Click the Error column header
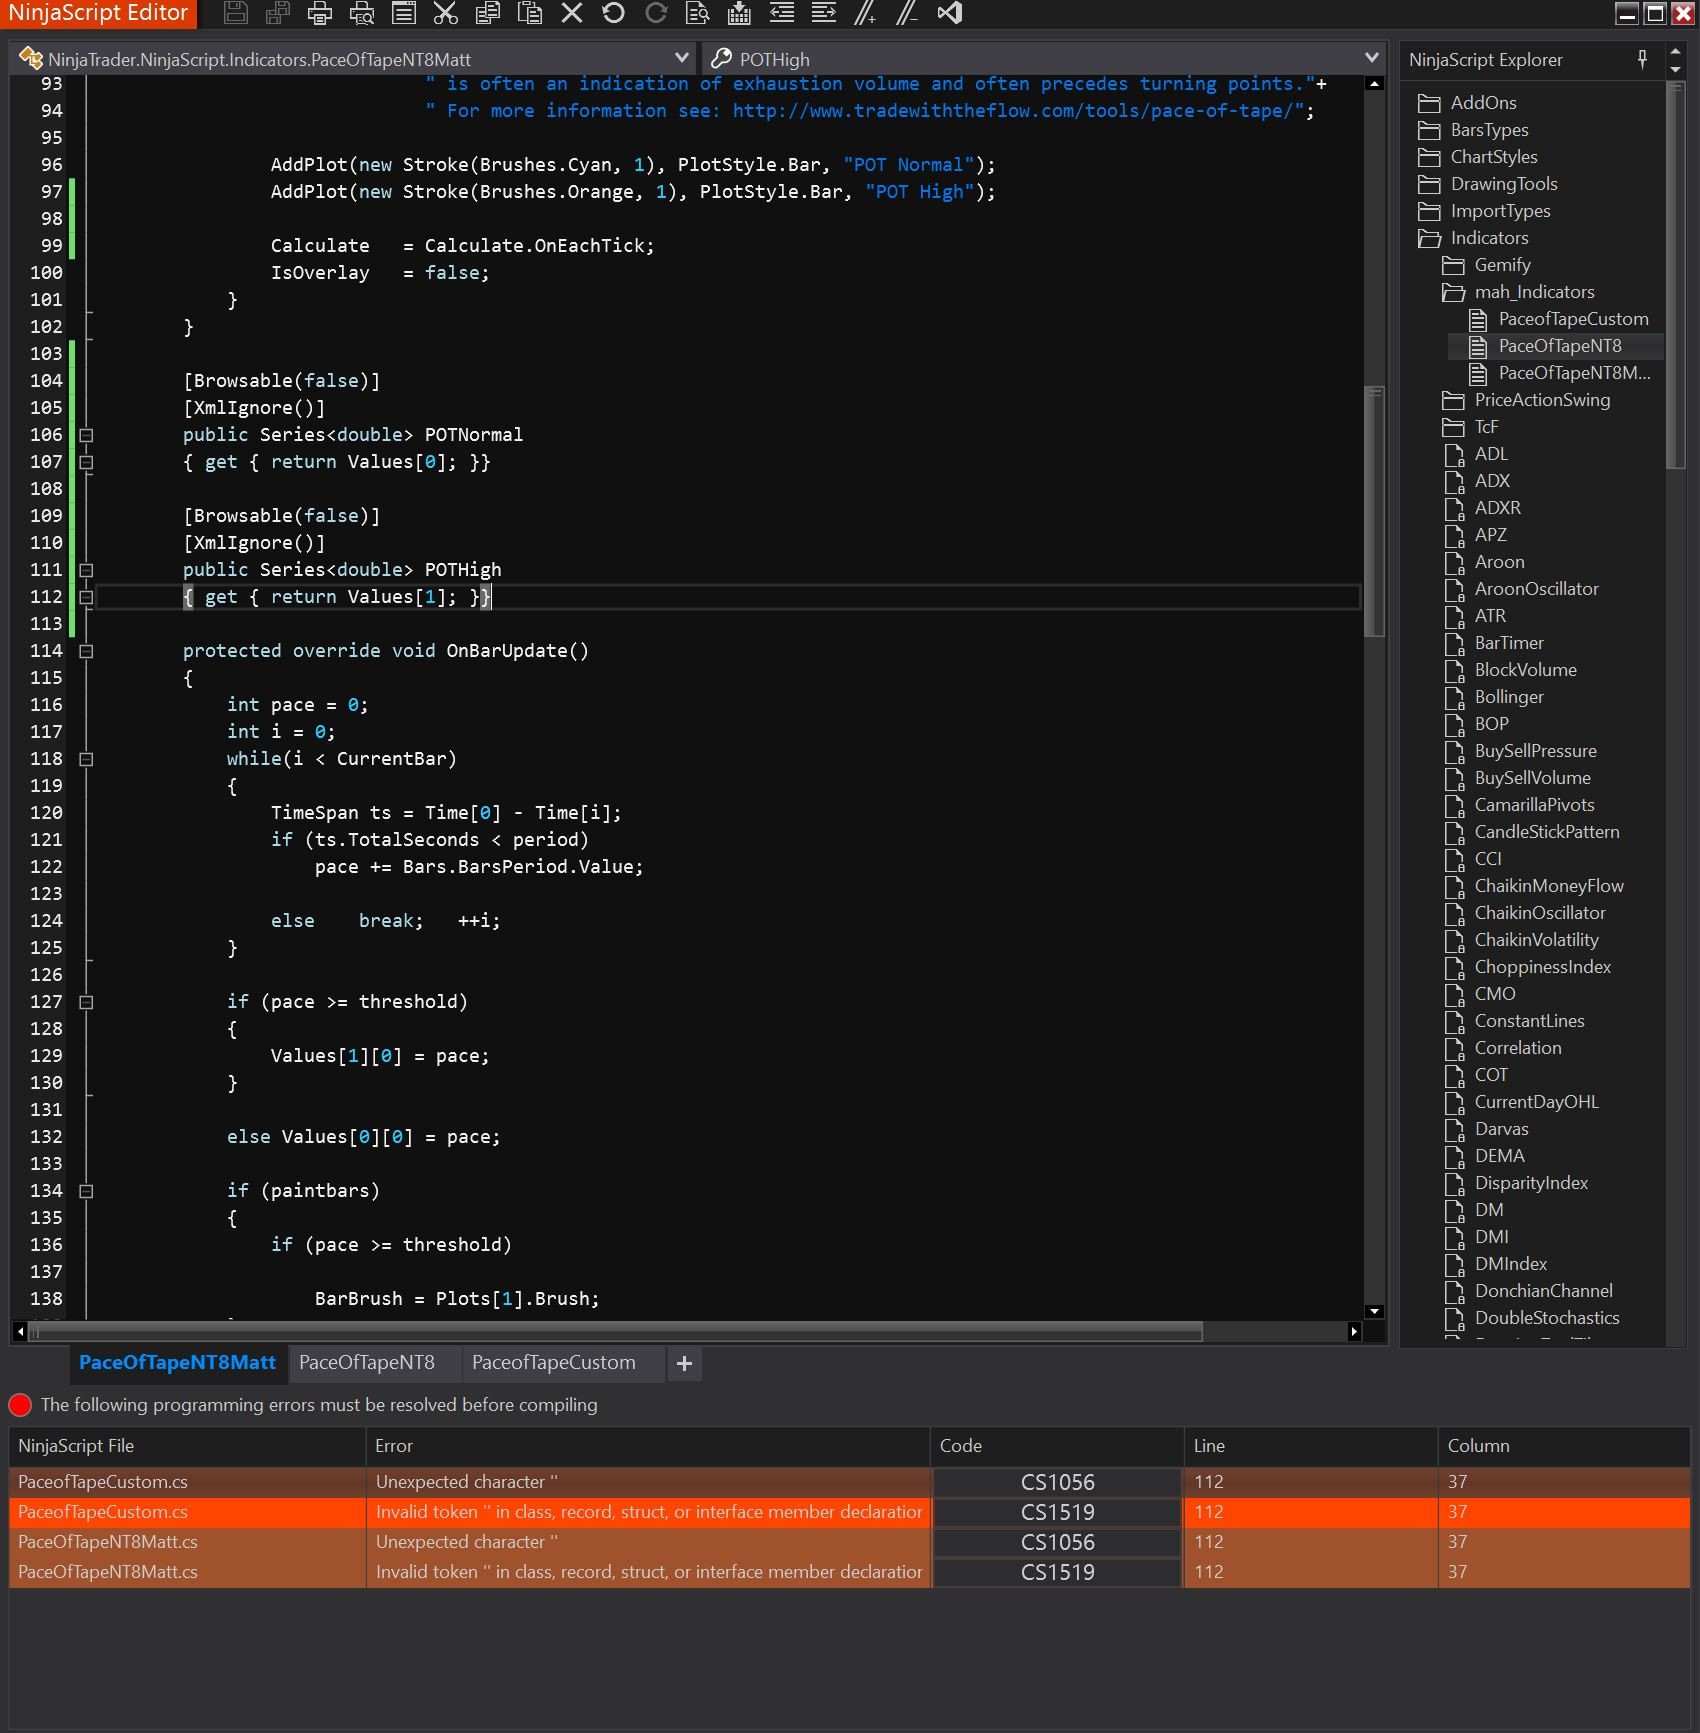This screenshot has width=1700, height=1733. click(x=648, y=1446)
